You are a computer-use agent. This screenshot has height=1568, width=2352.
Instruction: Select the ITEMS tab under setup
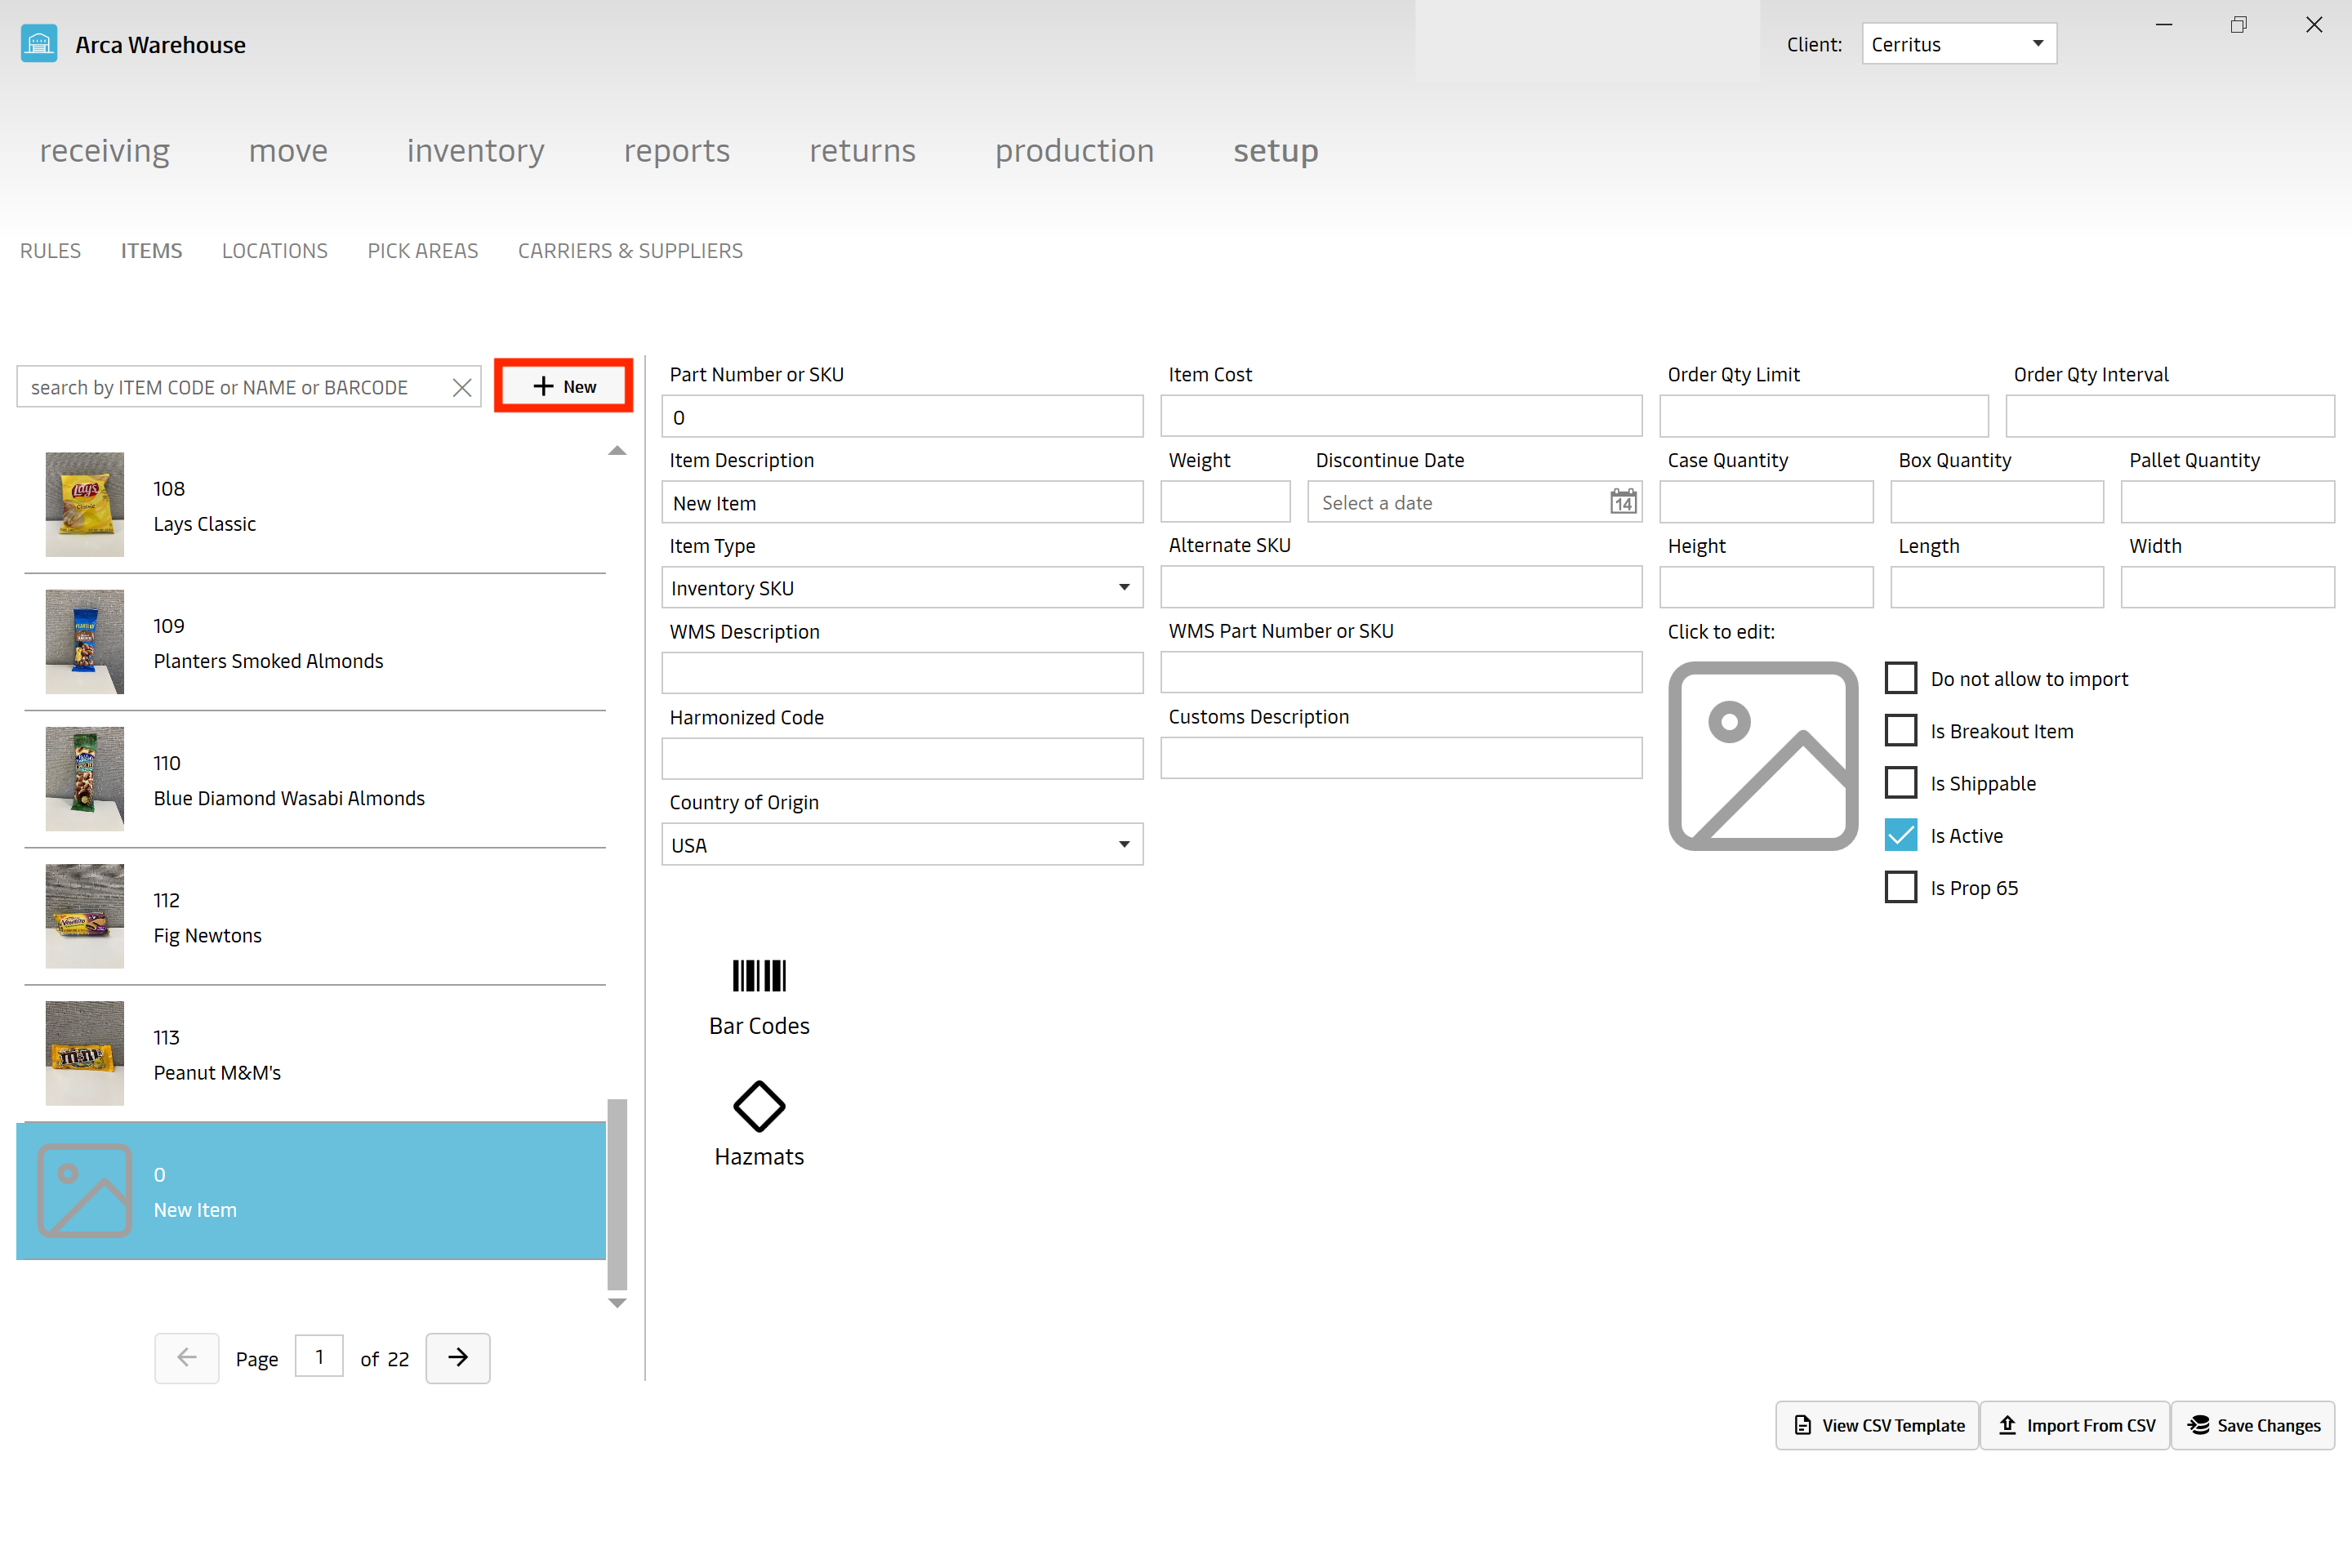(150, 250)
